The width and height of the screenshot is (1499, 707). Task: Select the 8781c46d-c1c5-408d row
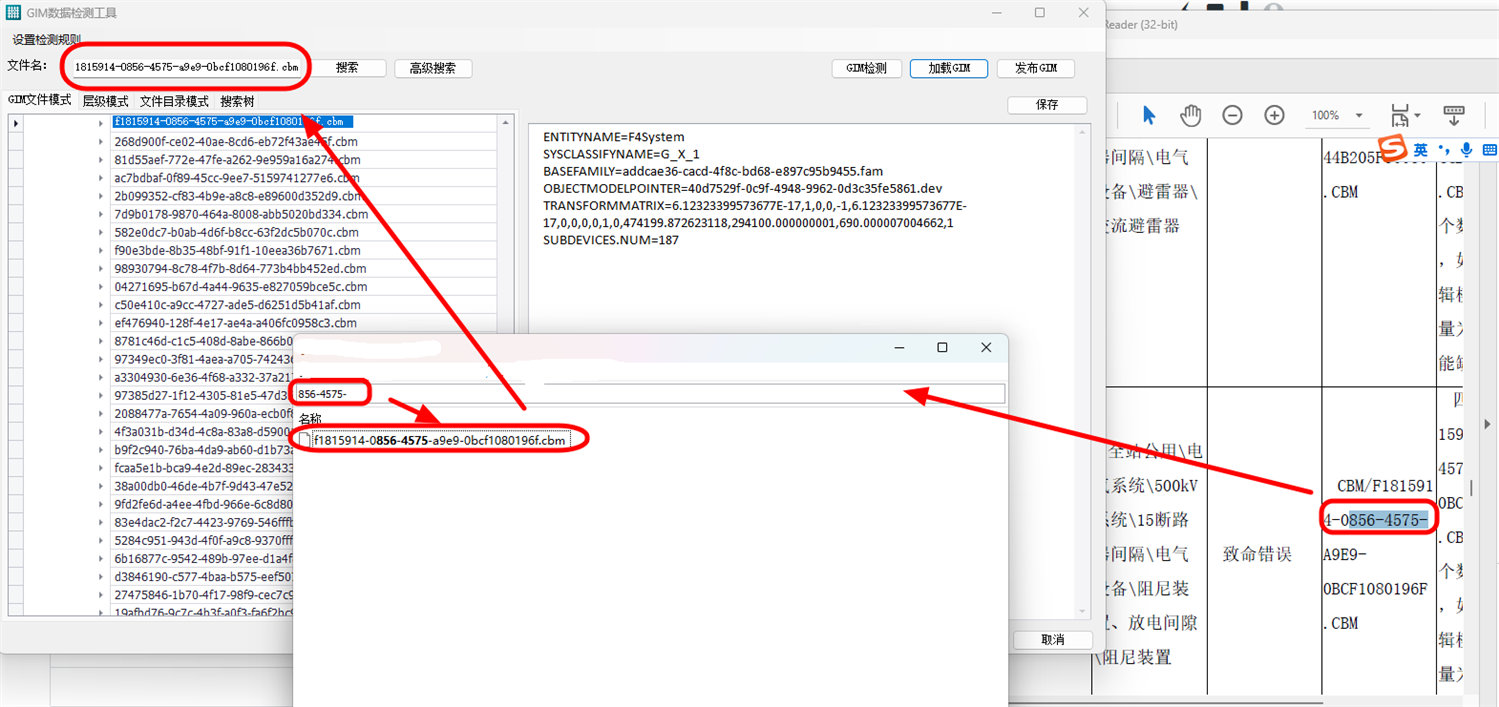[203, 341]
